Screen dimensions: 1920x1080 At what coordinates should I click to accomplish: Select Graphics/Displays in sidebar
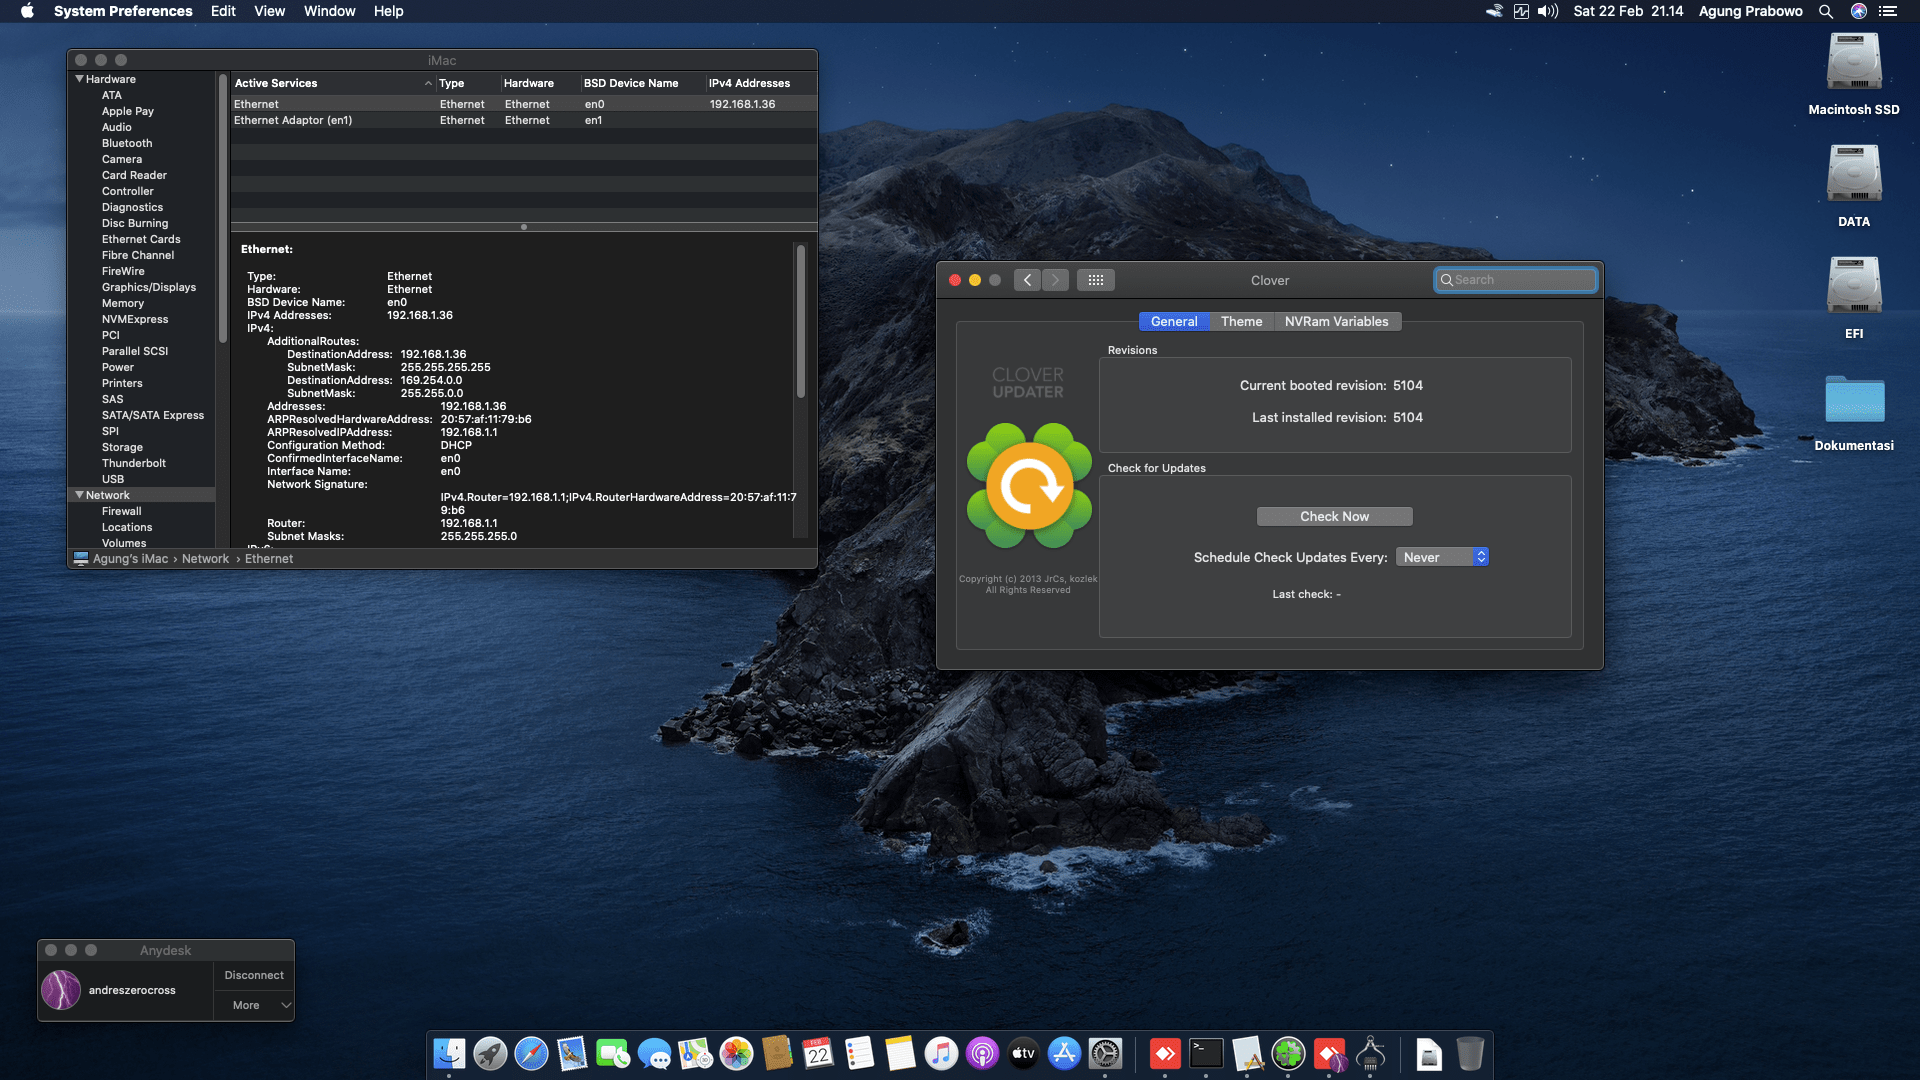(x=149, y=287)
